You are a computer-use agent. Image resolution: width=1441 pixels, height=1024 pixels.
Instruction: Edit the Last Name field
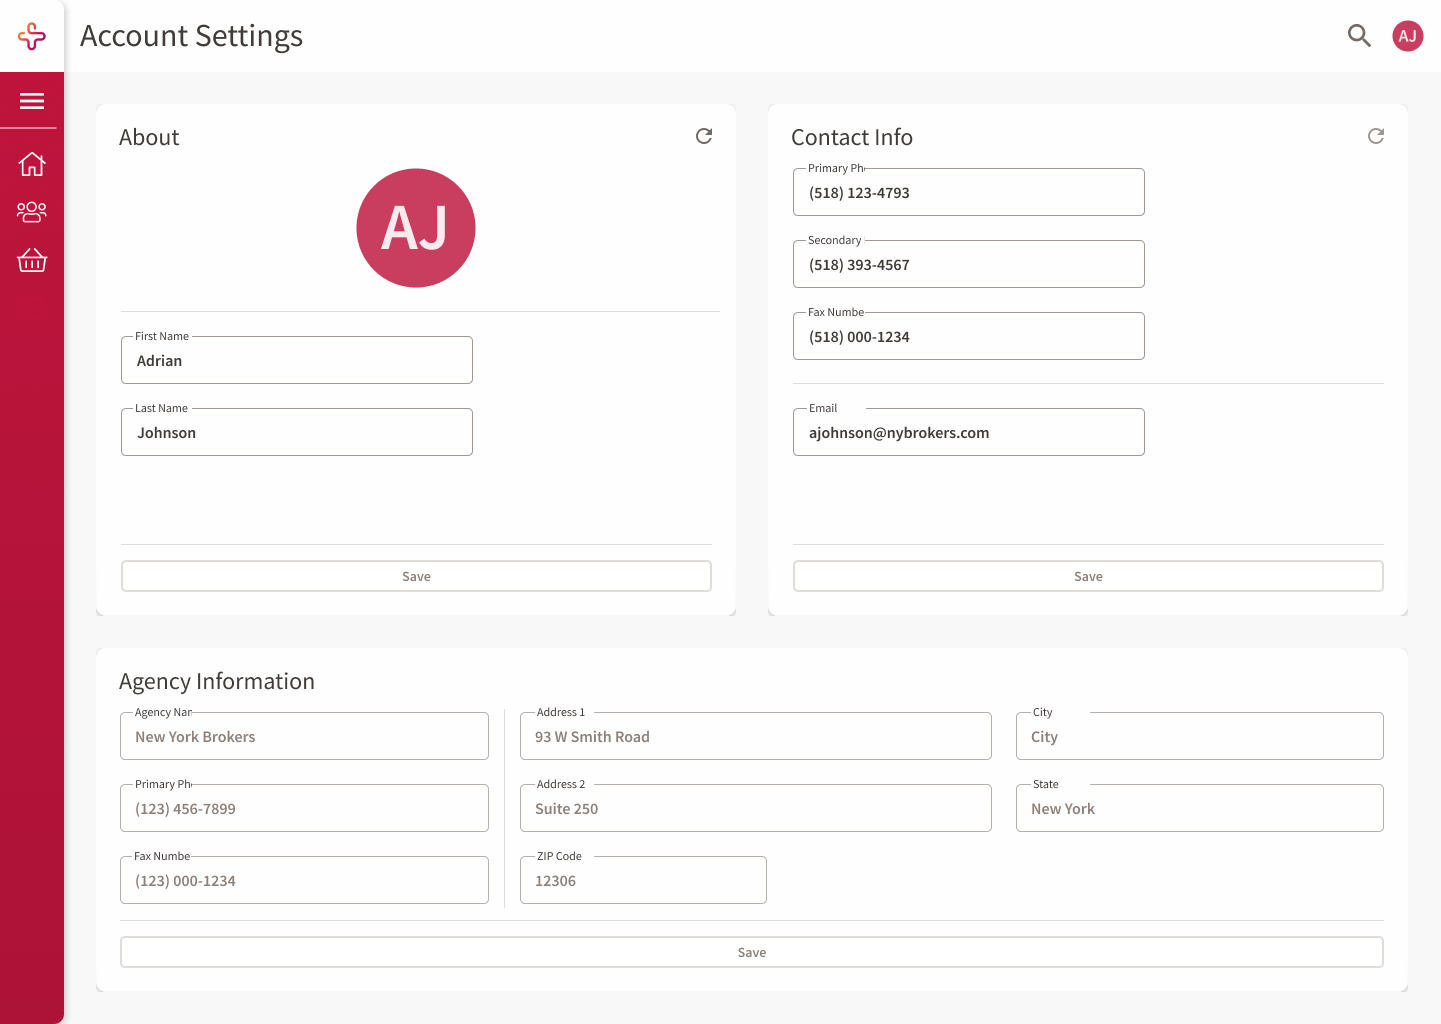coord(297,432)
